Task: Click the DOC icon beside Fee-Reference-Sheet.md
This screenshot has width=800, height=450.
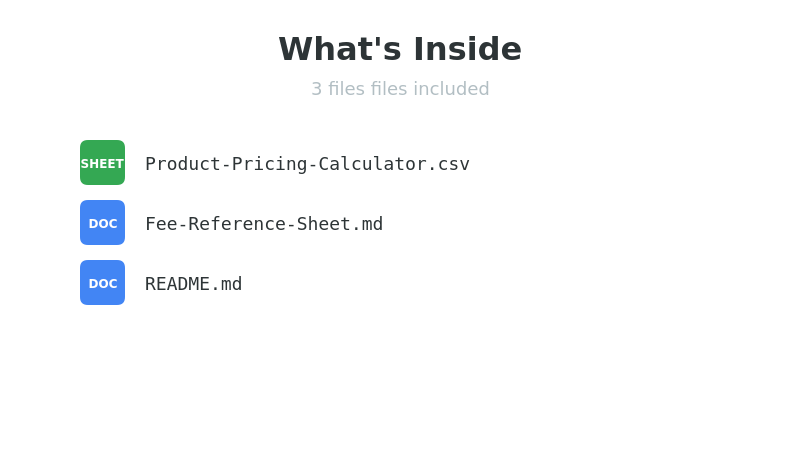Action: click(103, 222)
